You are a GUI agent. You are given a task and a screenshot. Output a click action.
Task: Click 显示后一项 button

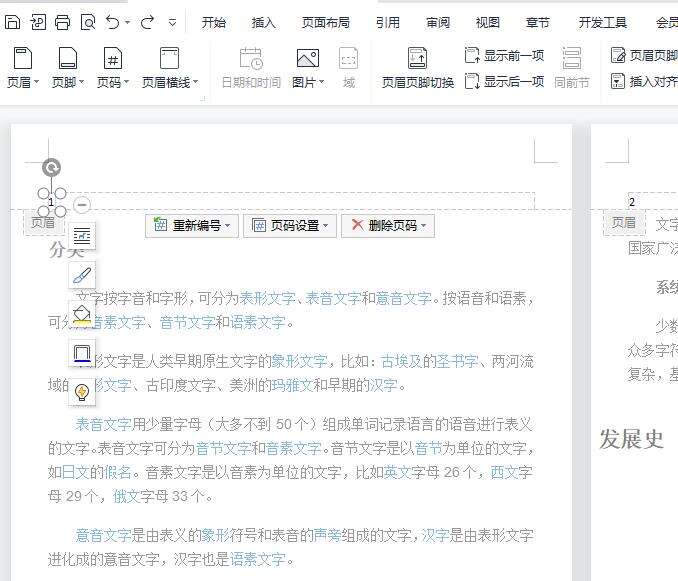[x=504, y=81]
